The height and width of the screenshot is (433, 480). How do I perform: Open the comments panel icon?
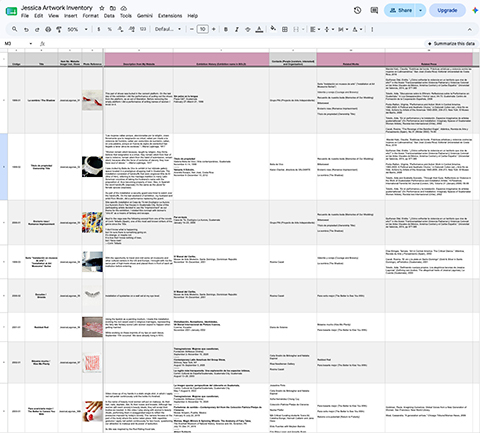[x=374, y=10]
